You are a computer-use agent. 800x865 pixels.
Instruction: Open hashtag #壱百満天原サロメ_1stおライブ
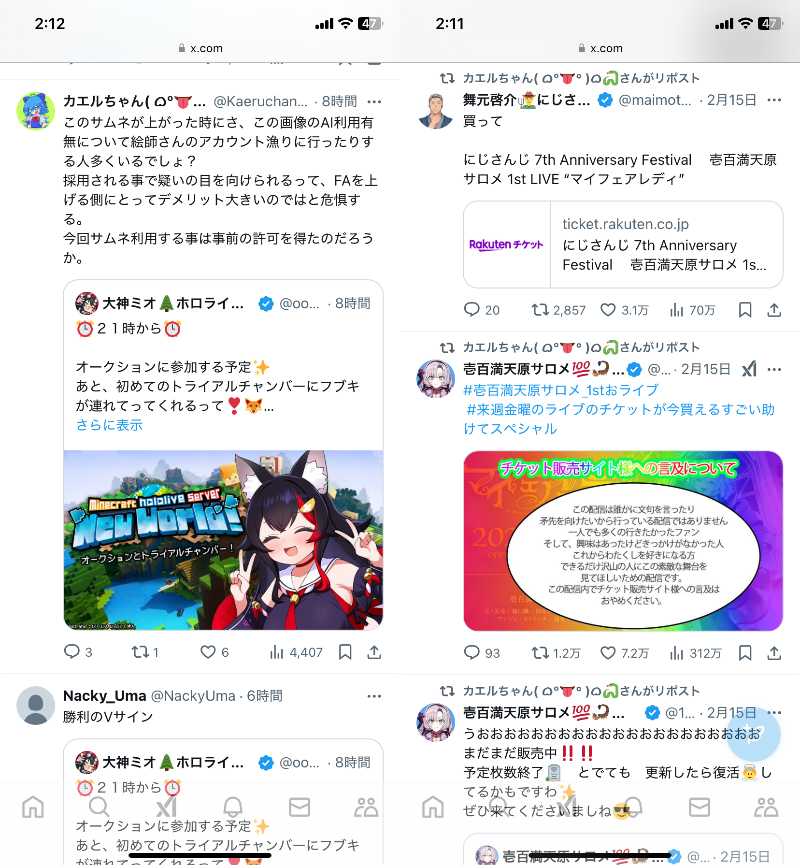pos(561,390)
